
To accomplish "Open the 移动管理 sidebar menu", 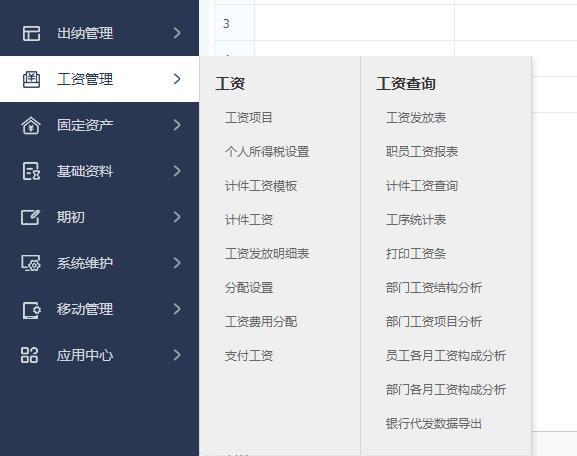I will (x=99, y=309).
